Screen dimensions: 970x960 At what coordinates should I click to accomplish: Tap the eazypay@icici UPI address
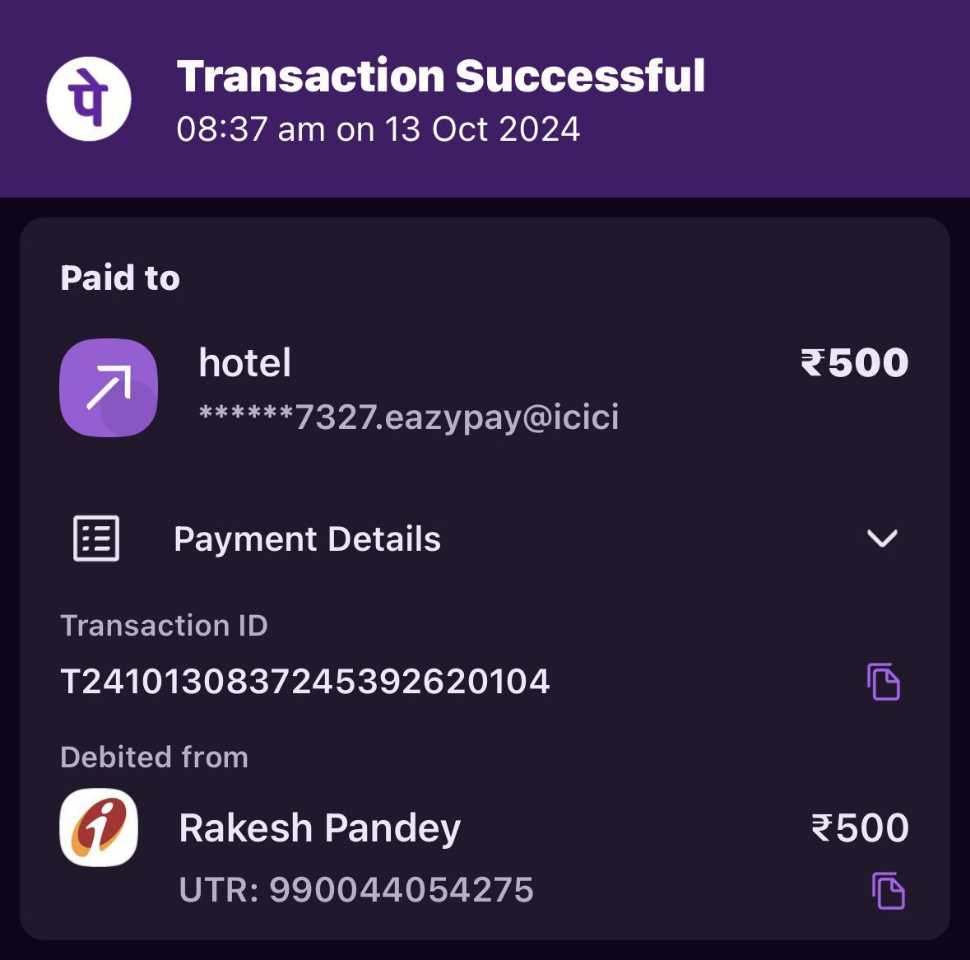[409, 417]
